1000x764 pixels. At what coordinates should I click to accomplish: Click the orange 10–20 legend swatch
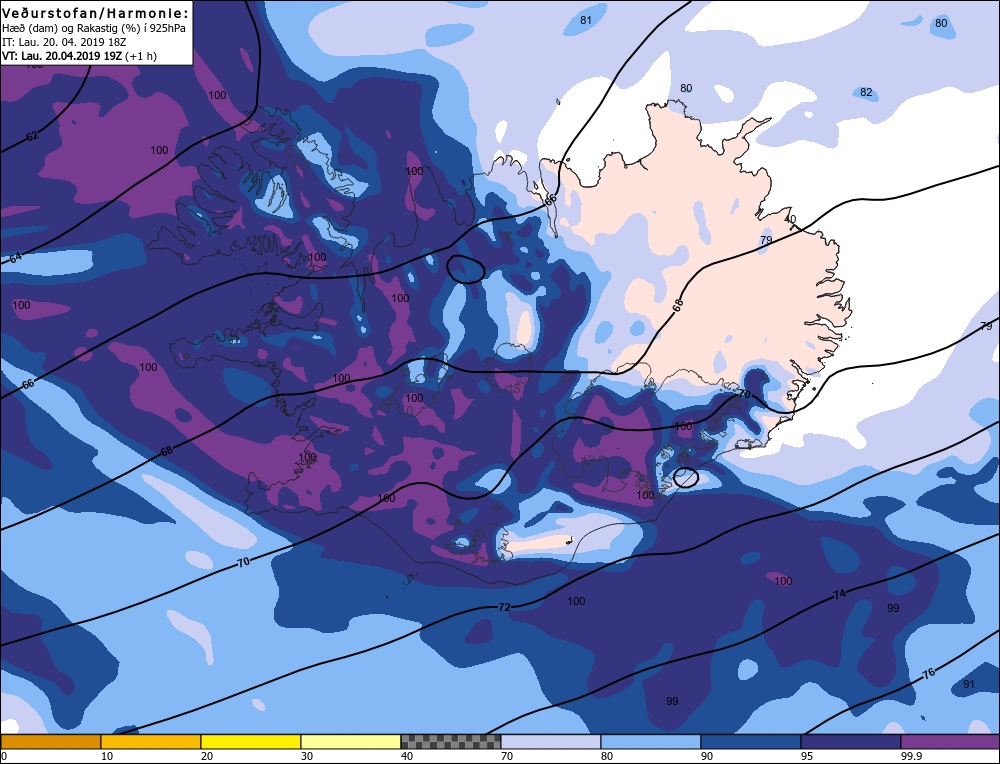pyautogui.click(x=151, y=742)
